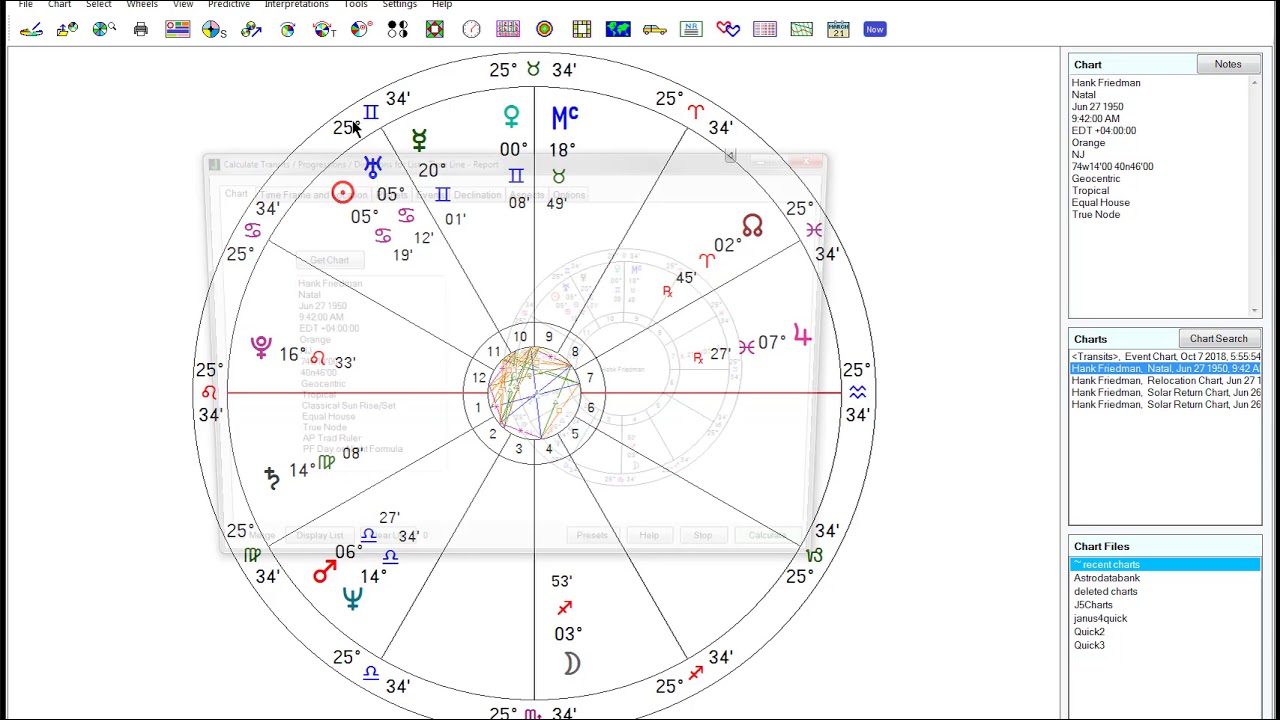Click the Chart details scrollbar down arrow
The width and height of the screenshot is (1280, 720).
coord(1255,311)
